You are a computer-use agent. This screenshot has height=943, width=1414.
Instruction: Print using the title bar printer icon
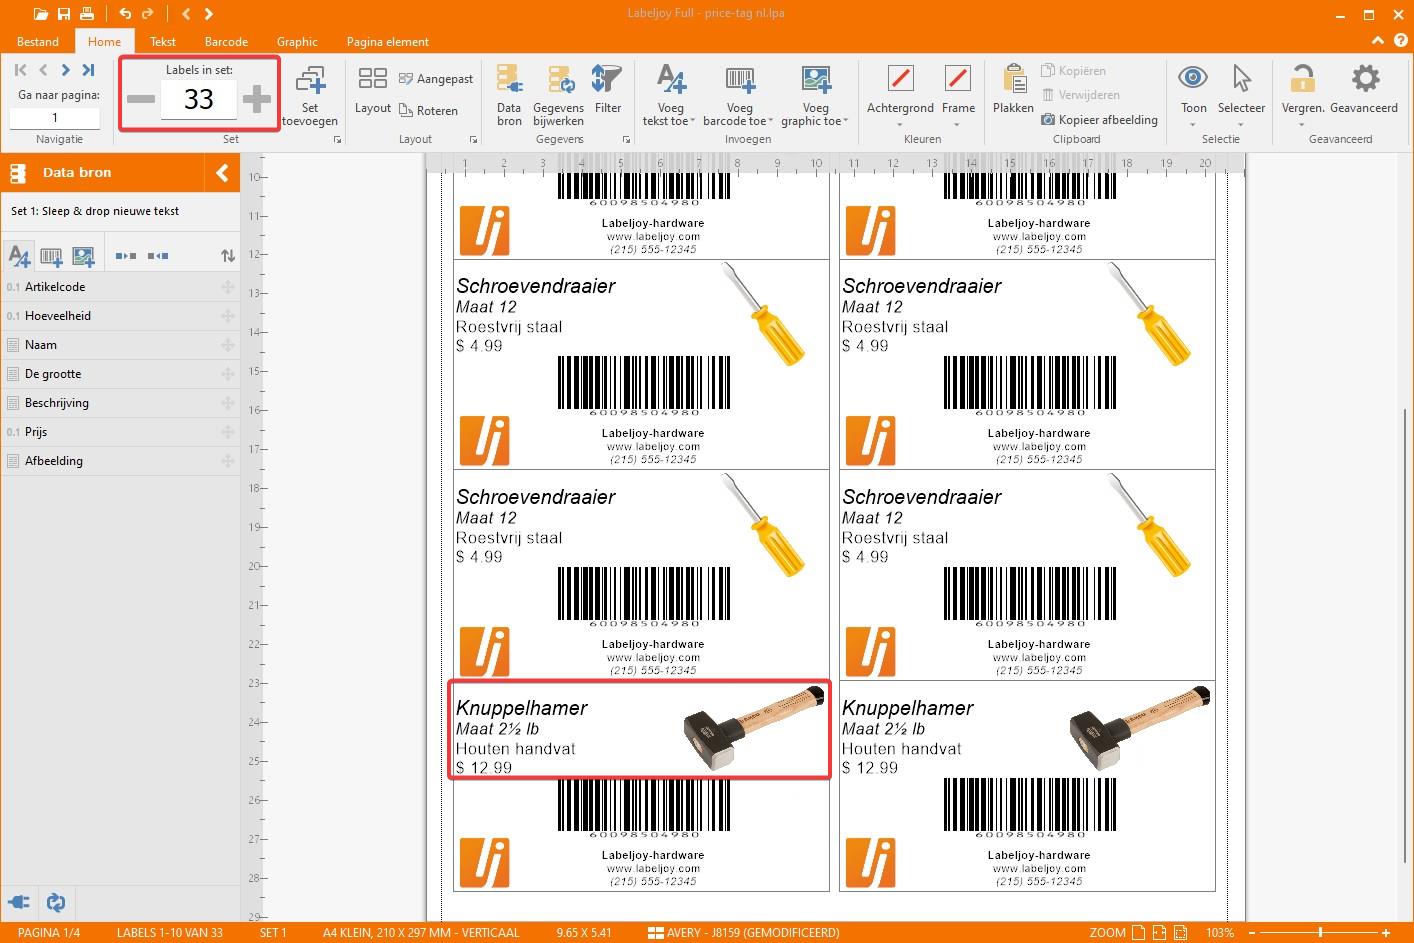[88, 14]
